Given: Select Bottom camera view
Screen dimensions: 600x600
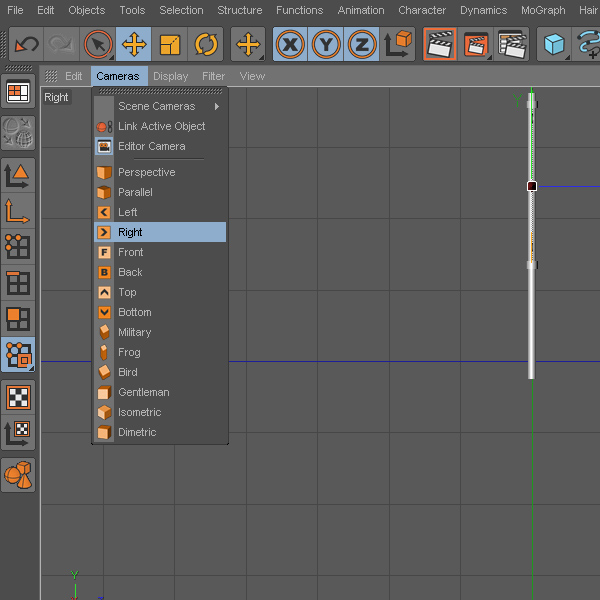Looking at the screenshot, I should 160,312.
